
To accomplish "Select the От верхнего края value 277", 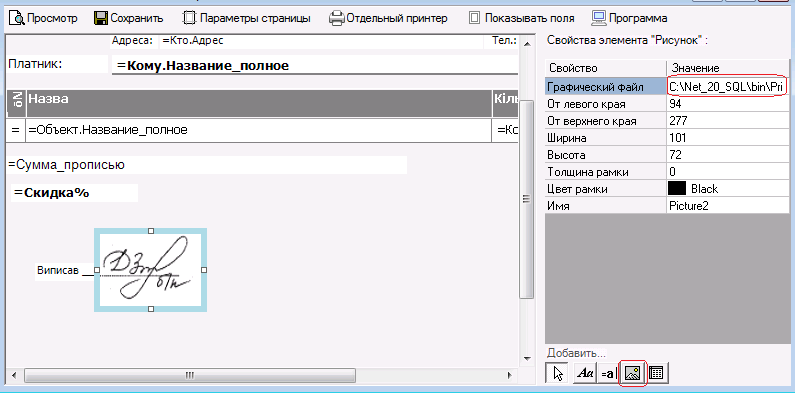I will [x=728, y=121].
